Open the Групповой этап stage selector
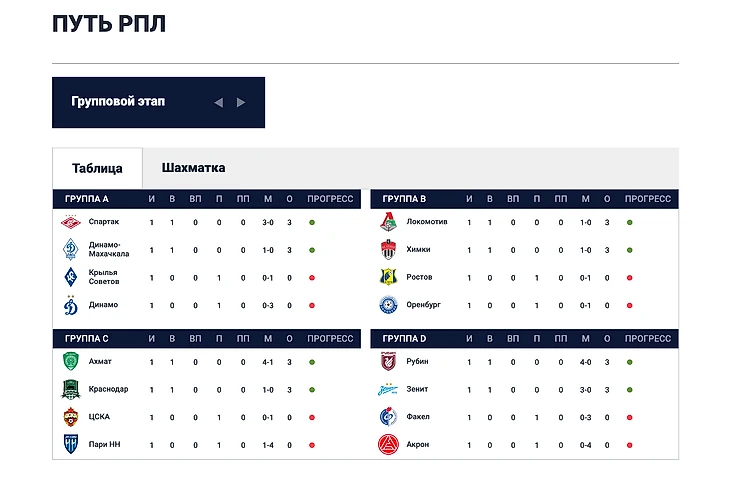The width and height of the screenshot is (730, 479). point(119,102)
